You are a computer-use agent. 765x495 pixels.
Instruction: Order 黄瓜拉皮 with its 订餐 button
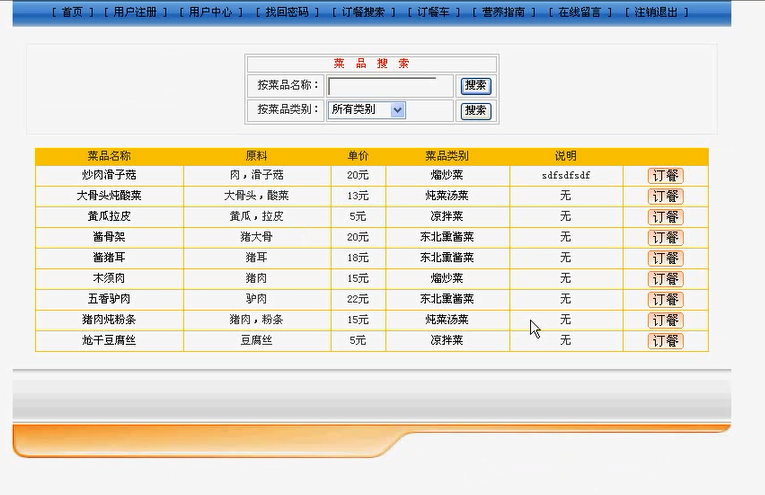tap(665, 217)
